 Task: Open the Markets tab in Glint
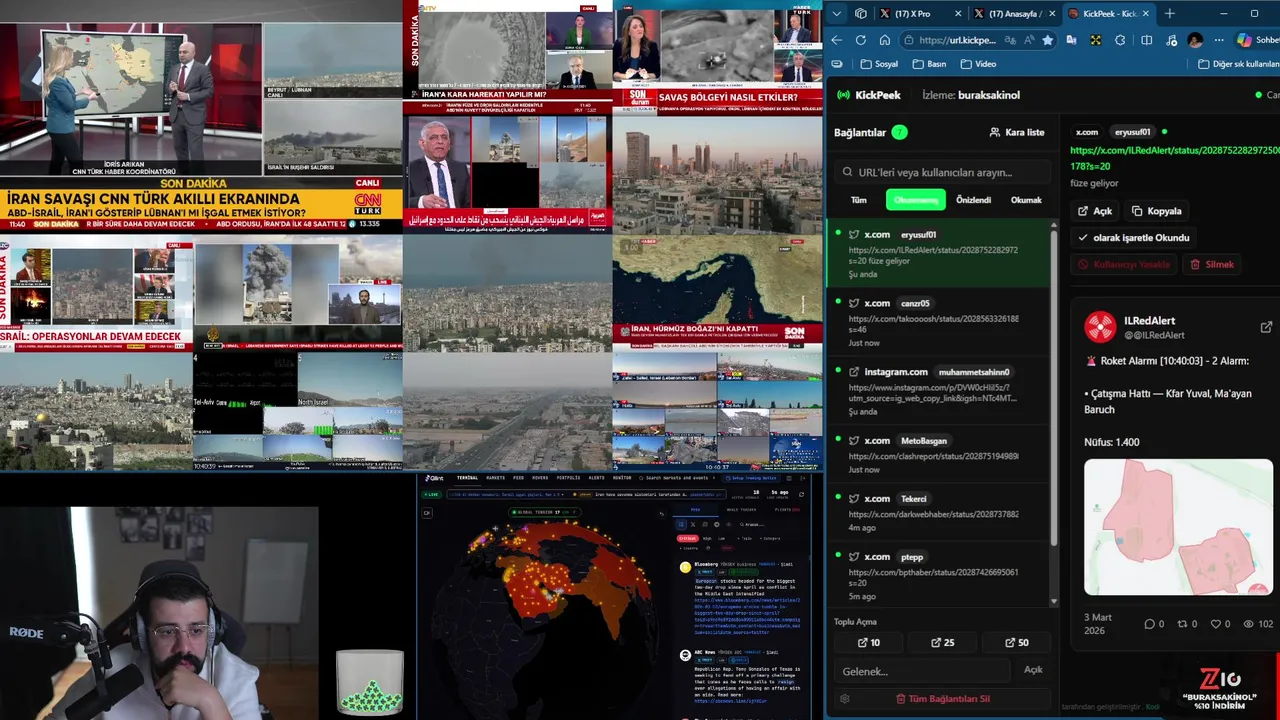495,478
